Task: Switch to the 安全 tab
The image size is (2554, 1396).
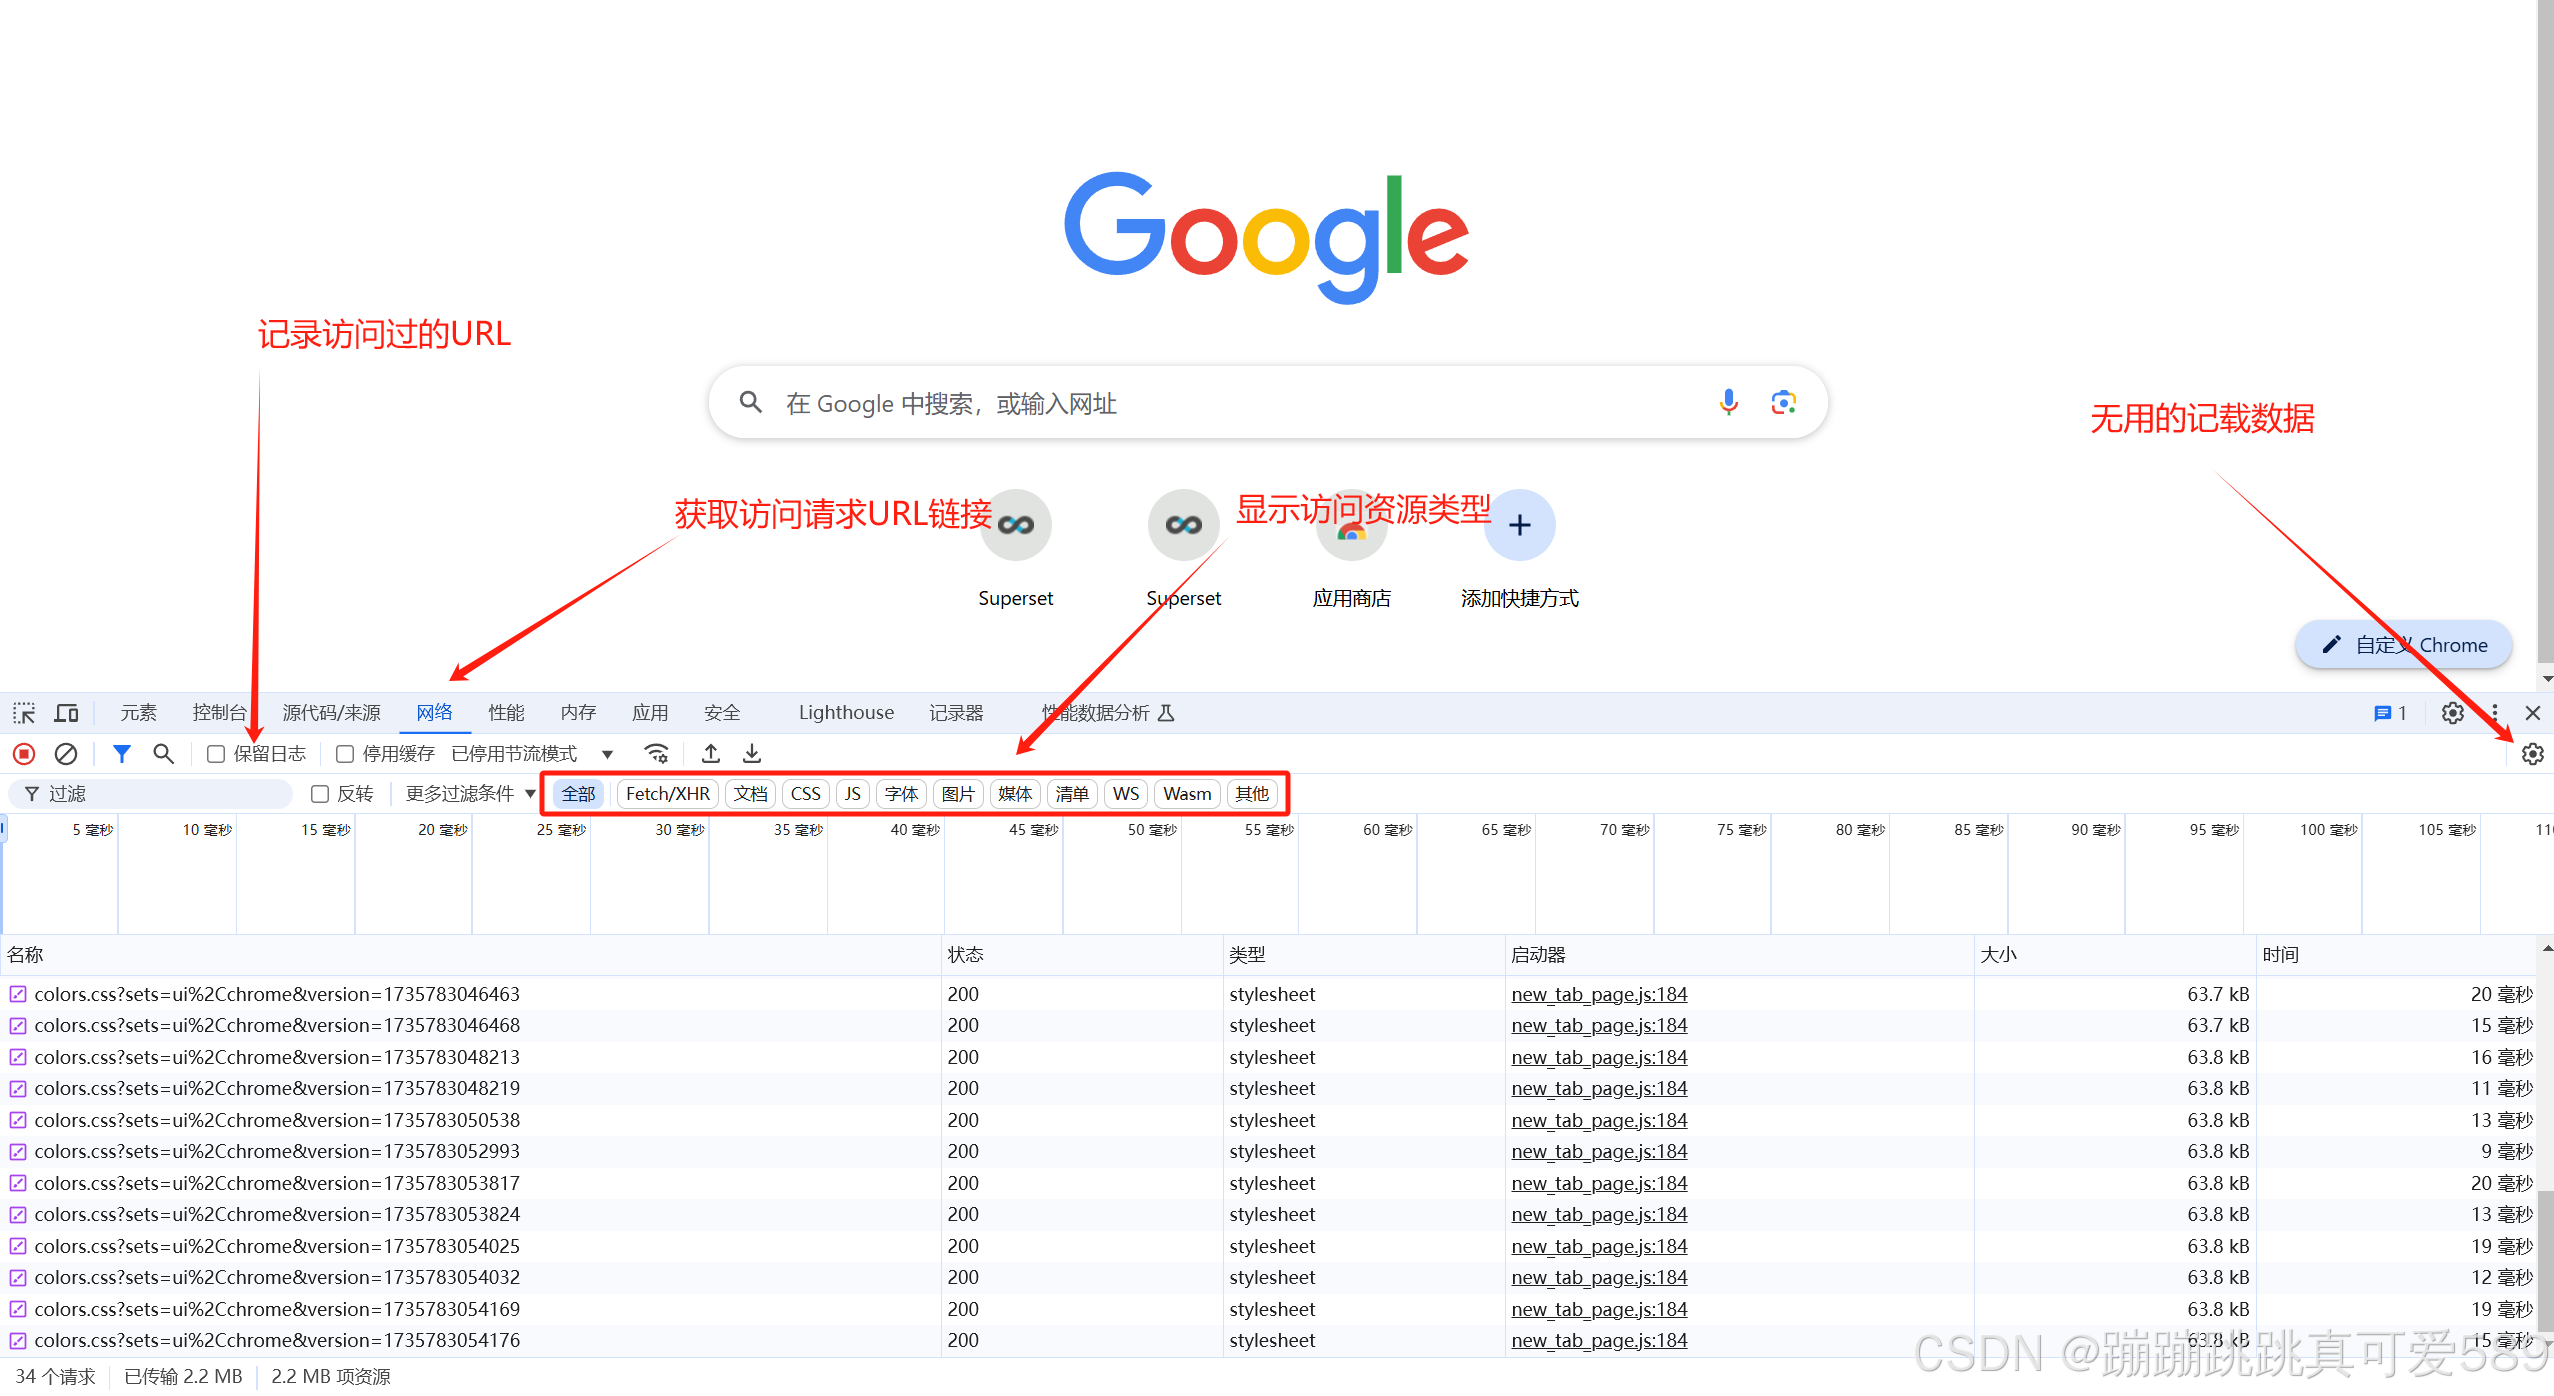Action: pos(722,713)
